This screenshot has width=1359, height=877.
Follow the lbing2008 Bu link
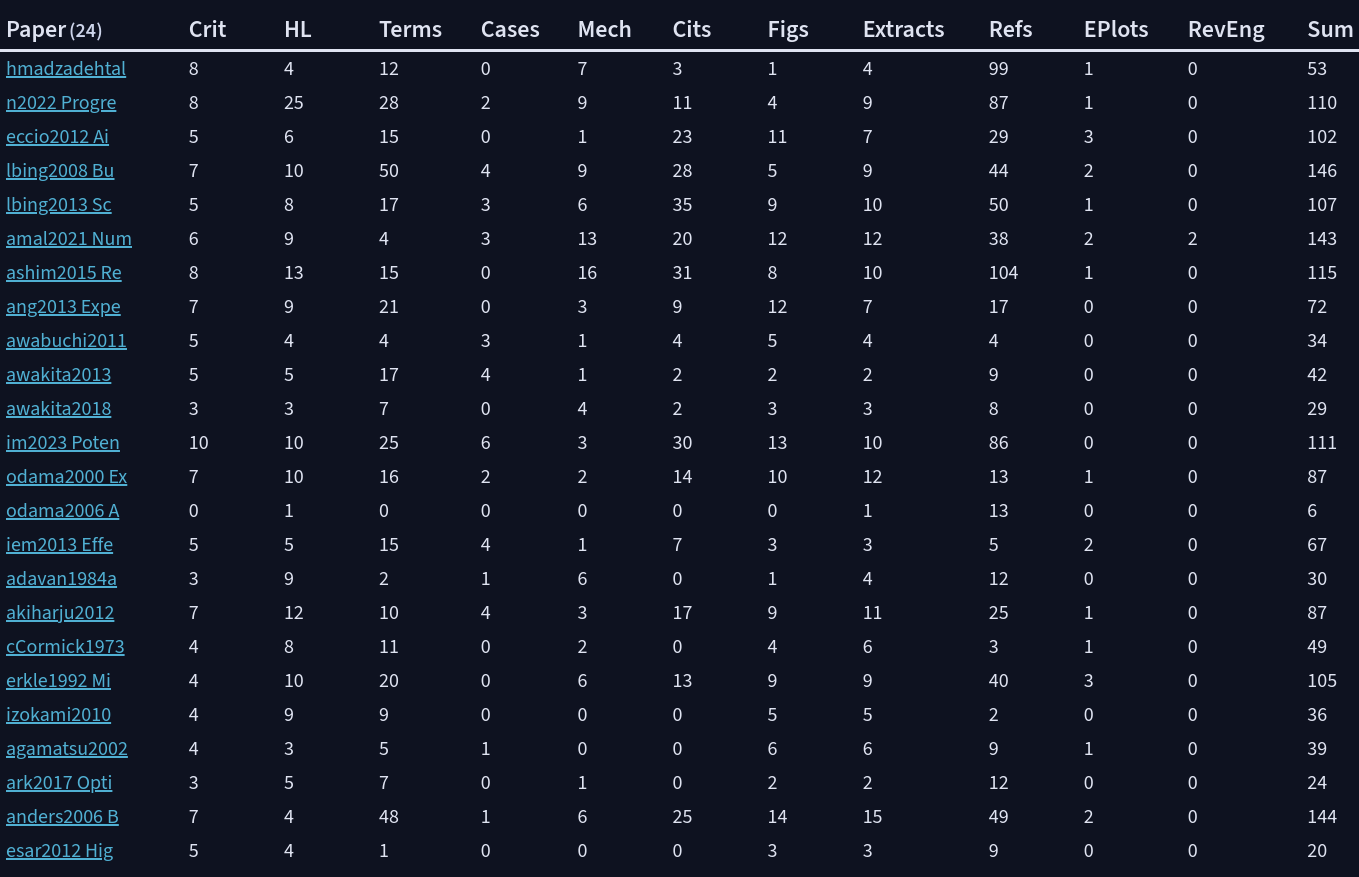click(60, 171)
